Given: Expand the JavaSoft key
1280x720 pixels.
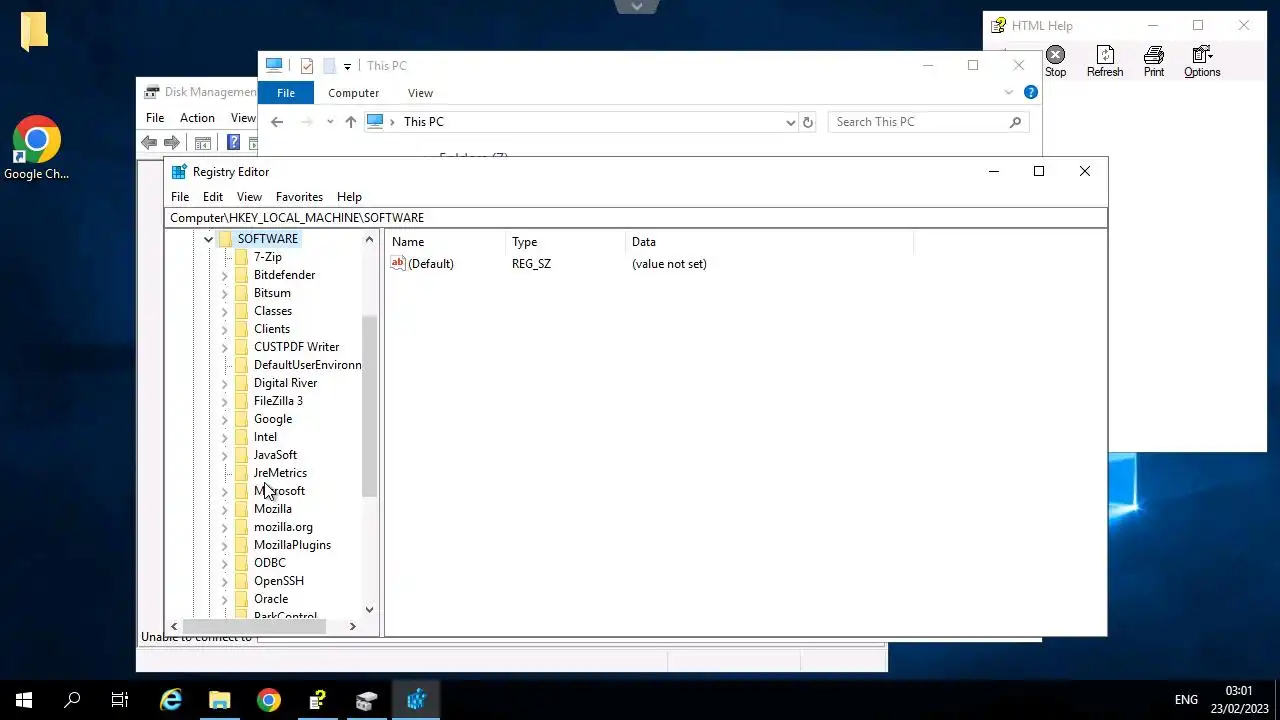Looking at the screenshot, I should pyautogui.click(x=224, y=455).
